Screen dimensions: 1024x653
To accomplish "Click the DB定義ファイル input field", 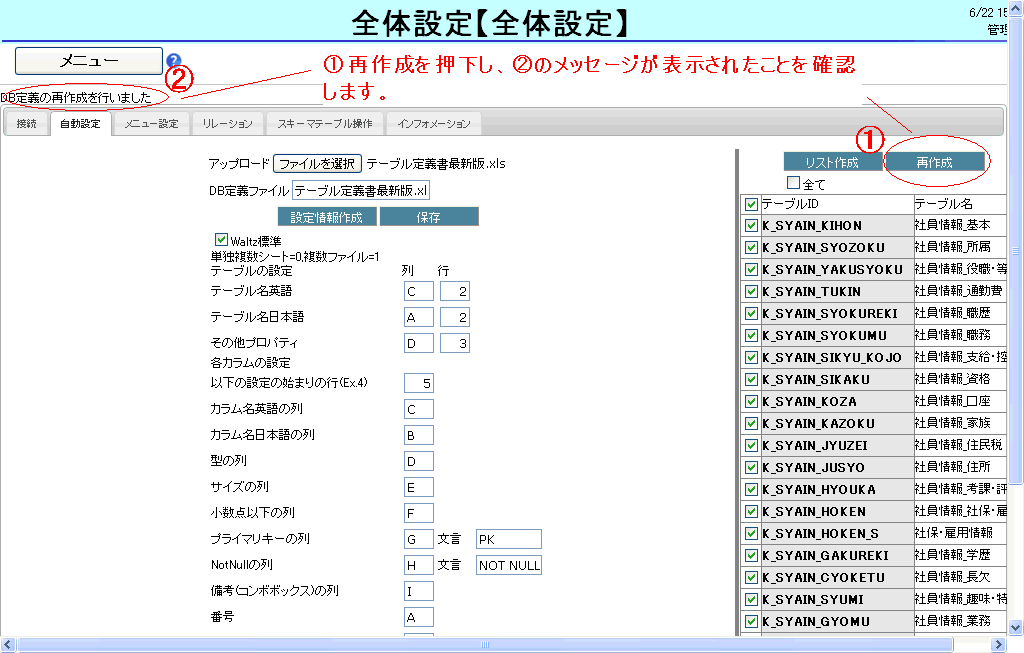I will tap(361, 191).
